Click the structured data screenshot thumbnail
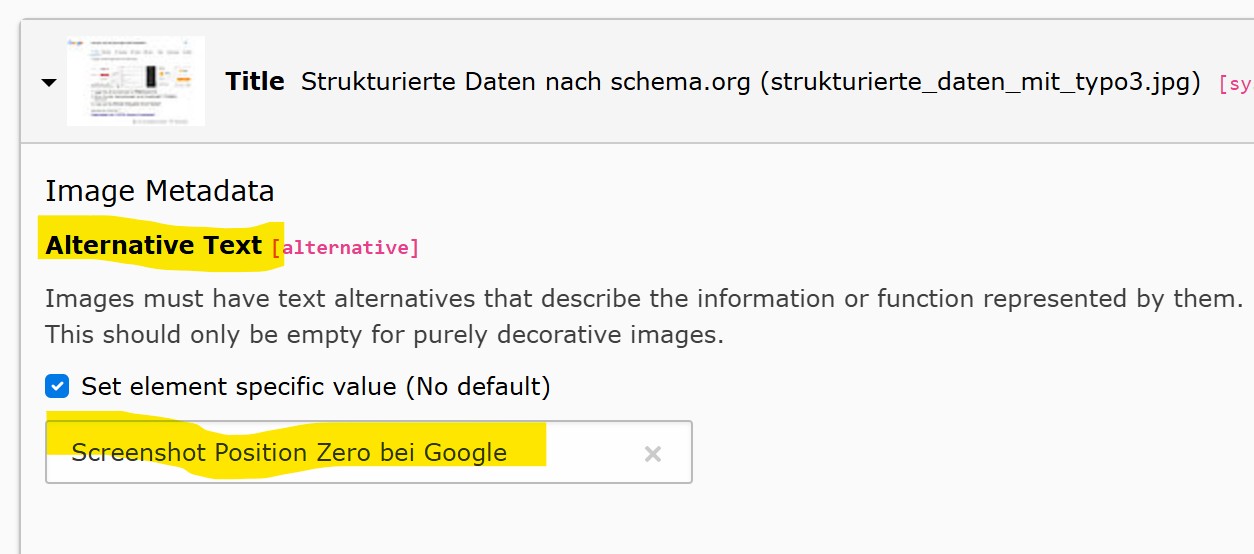 click(136, 81)
